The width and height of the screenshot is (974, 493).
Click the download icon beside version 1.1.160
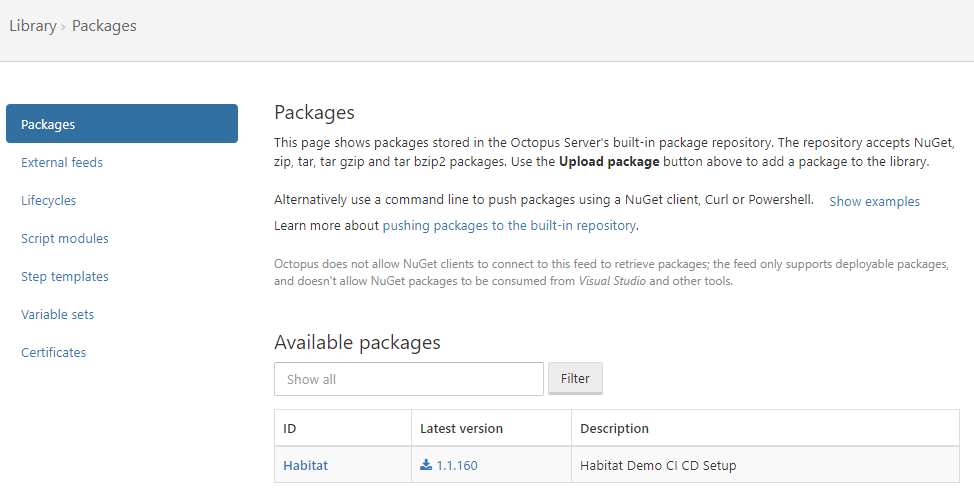click(x=426, y=465)
